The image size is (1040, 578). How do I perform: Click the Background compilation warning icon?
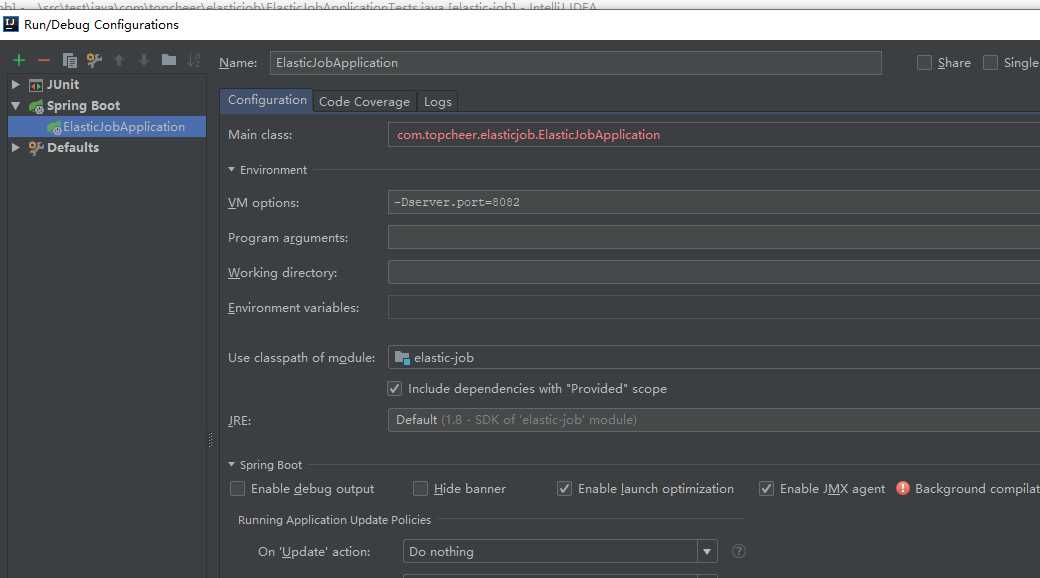tap(902, 488)
